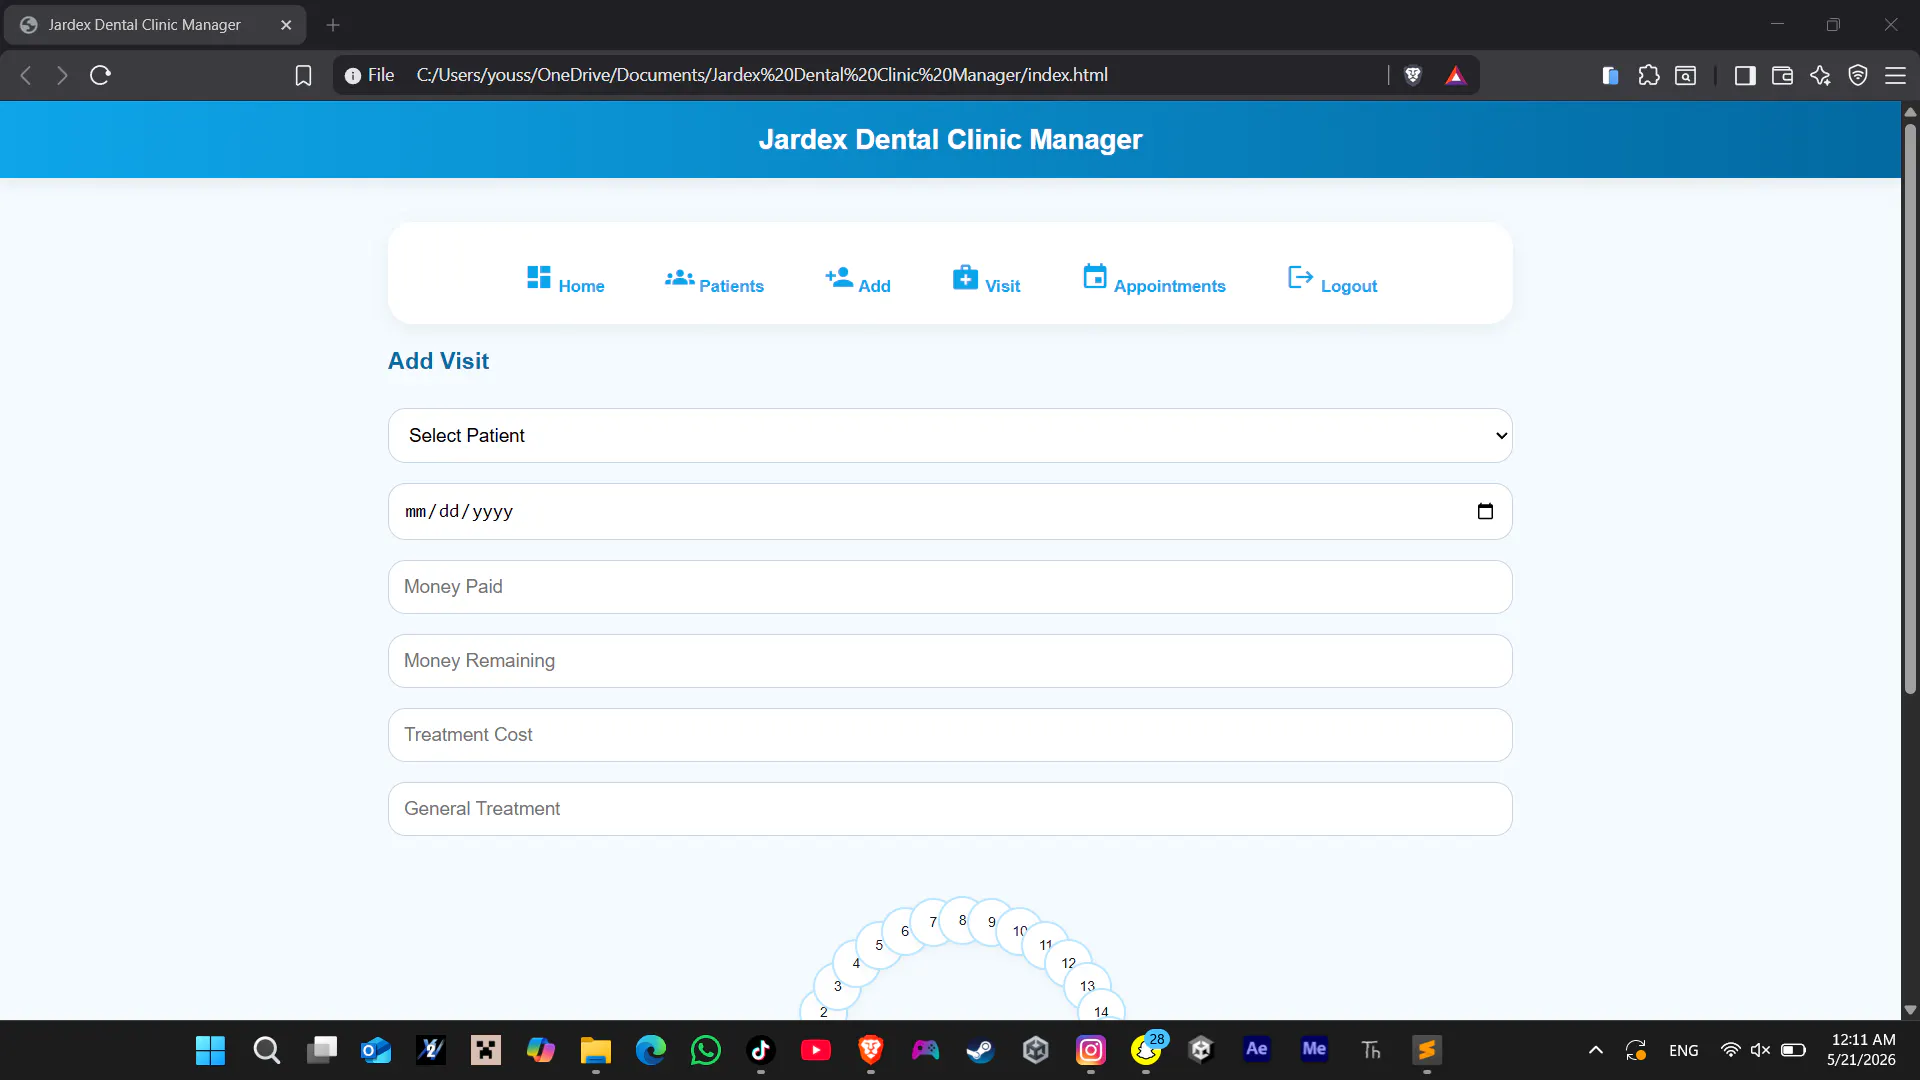Focus the Treatment Cost field
Viewport: 1920px width, 1080px height.
[950, 735]
